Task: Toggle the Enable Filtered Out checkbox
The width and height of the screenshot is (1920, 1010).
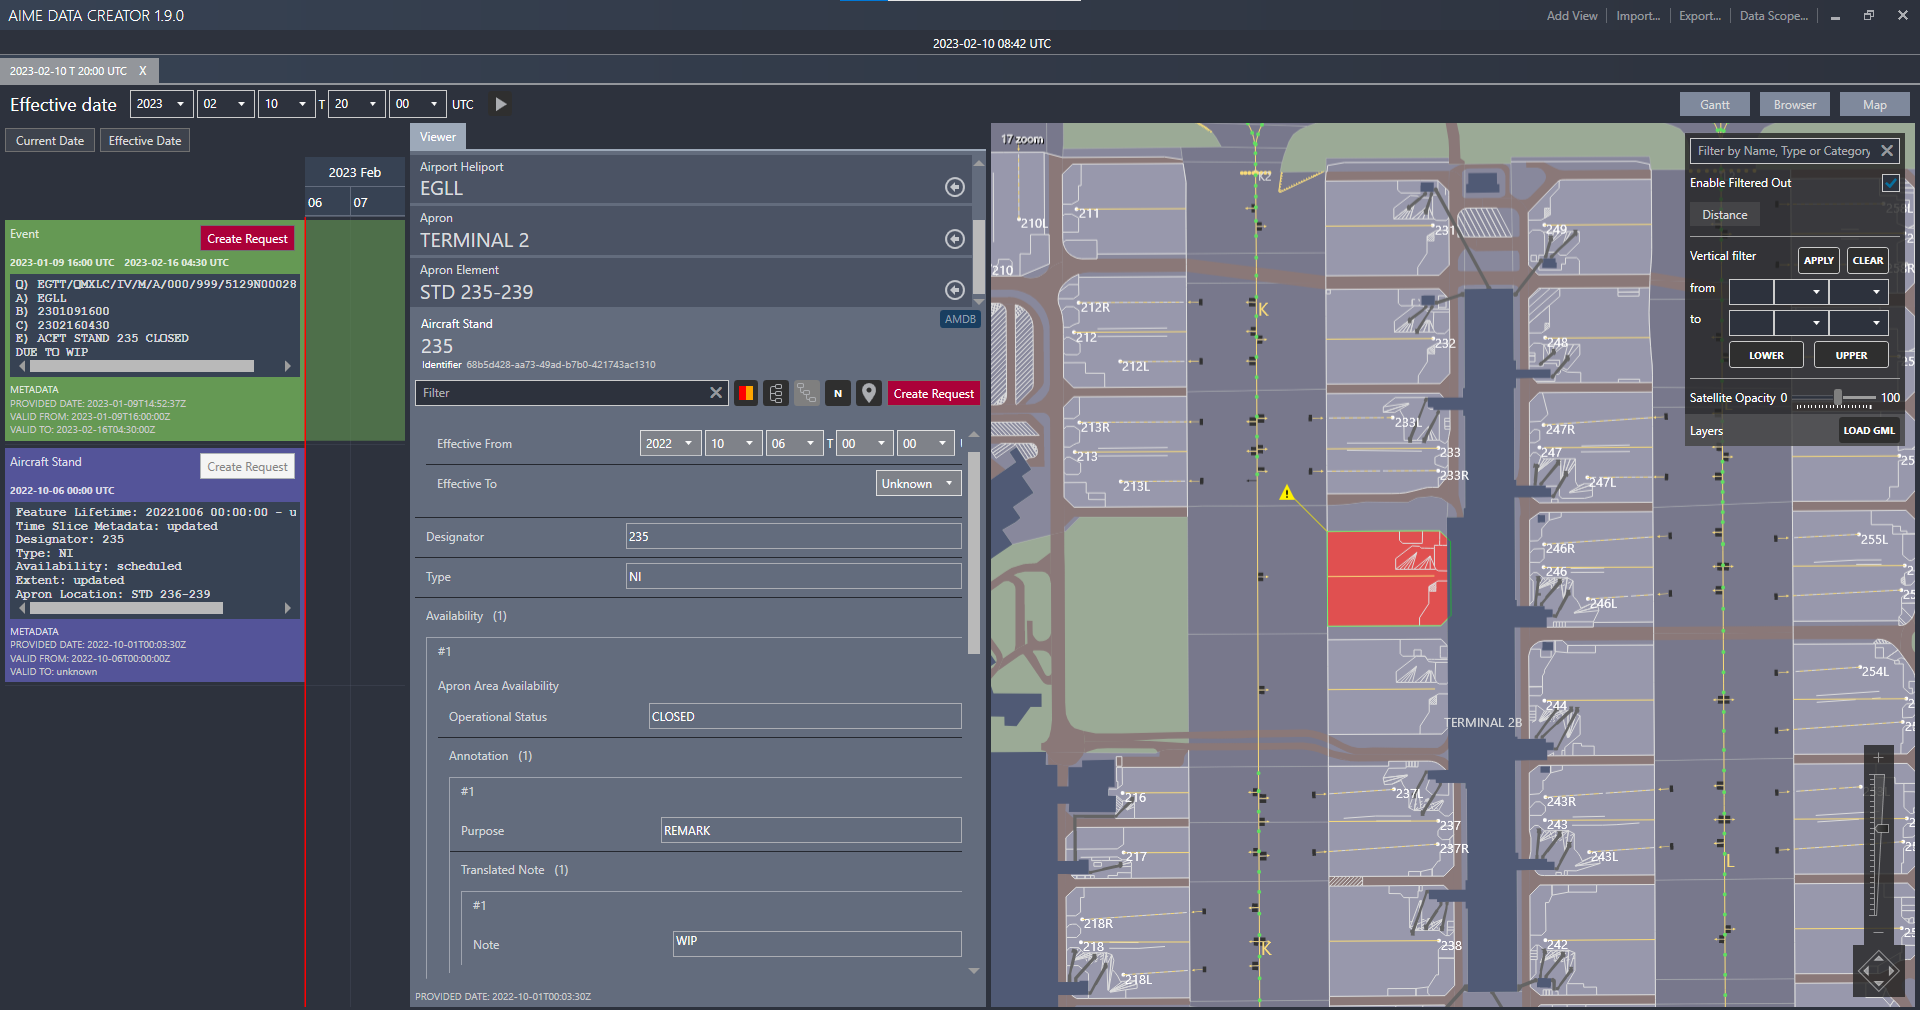Action: [x=1890, y=183]
